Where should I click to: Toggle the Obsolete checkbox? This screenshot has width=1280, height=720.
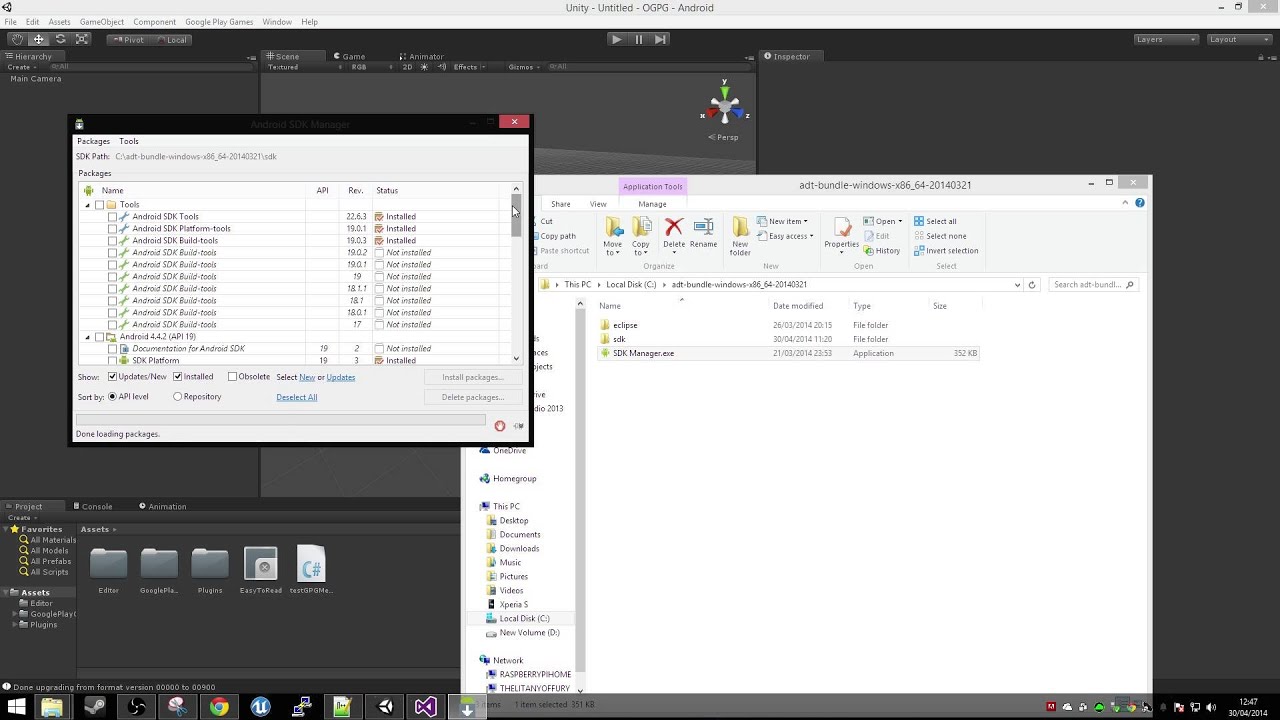pyautogui.click(x=232, y=377)
